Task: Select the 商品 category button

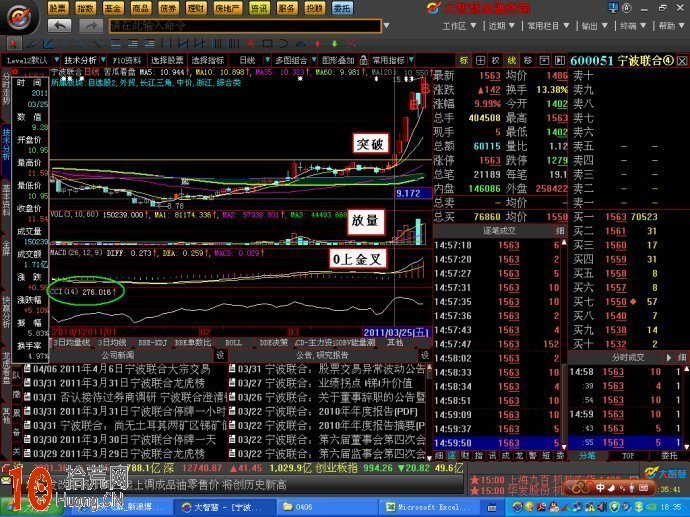Action: (141, 8)
